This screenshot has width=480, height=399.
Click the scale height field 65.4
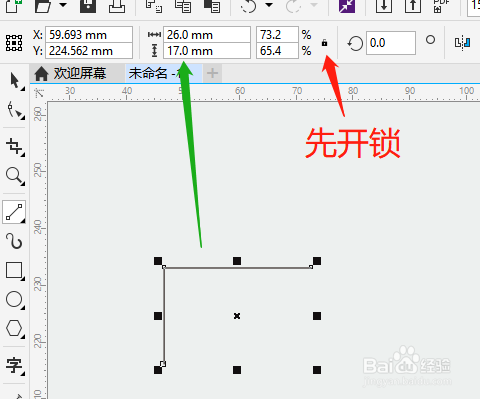[277, 51]
